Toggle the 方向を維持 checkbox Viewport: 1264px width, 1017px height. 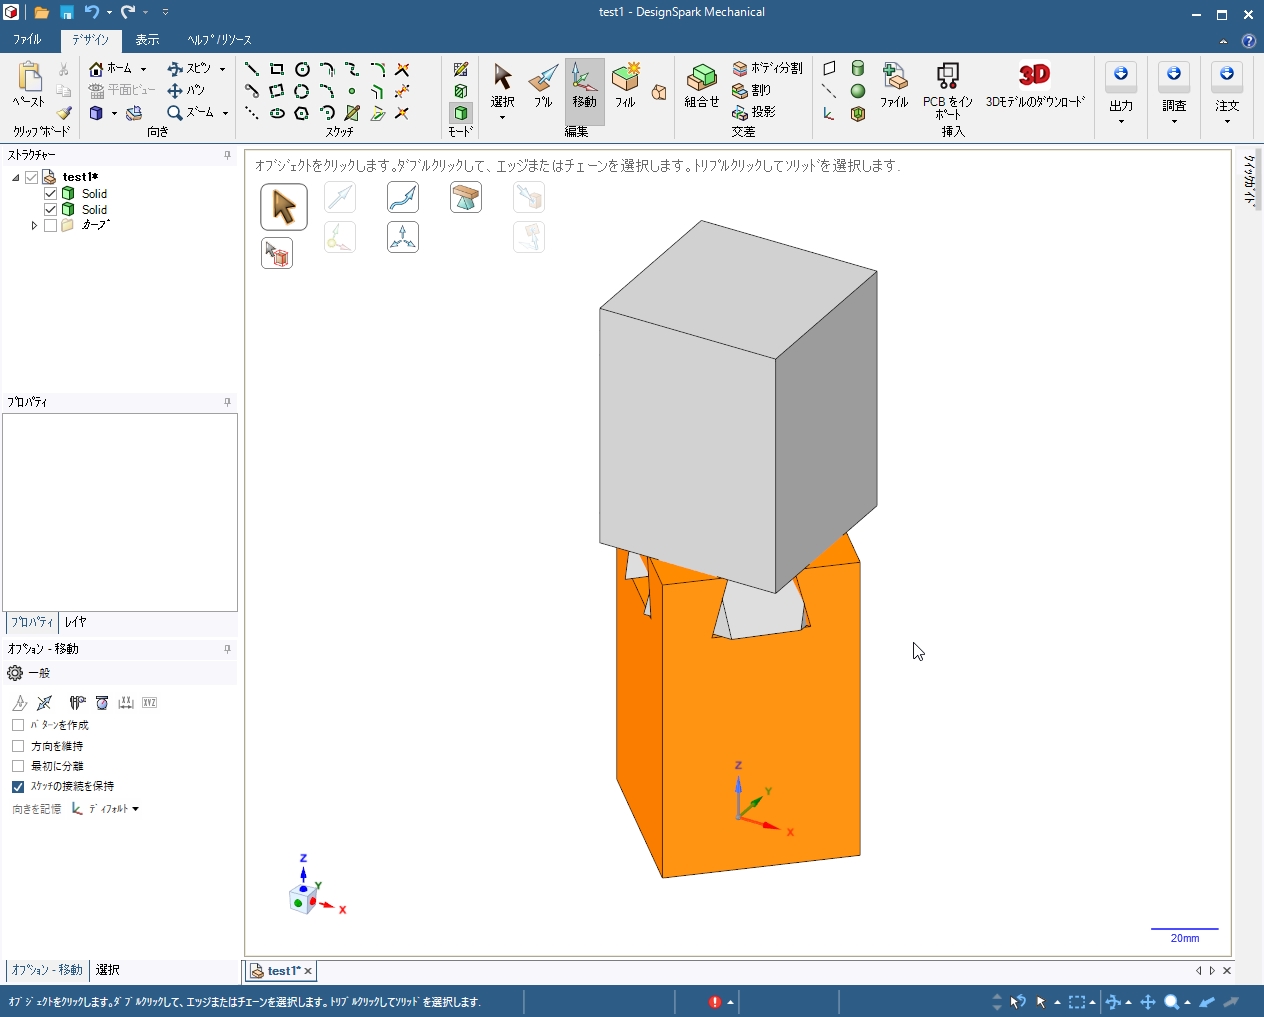pos(18,746)
